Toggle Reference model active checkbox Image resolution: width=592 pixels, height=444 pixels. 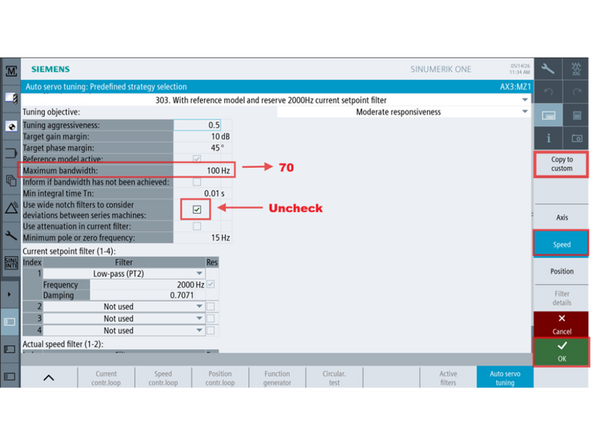(197, 159)
